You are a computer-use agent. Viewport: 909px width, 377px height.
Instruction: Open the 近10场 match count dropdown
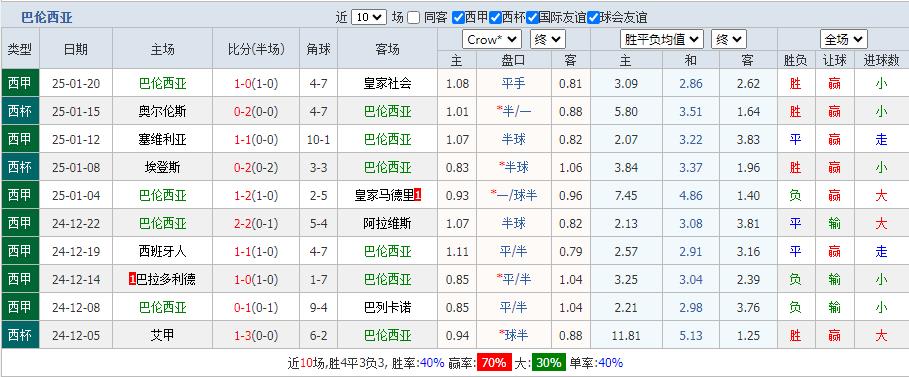[x=369, y=17]
